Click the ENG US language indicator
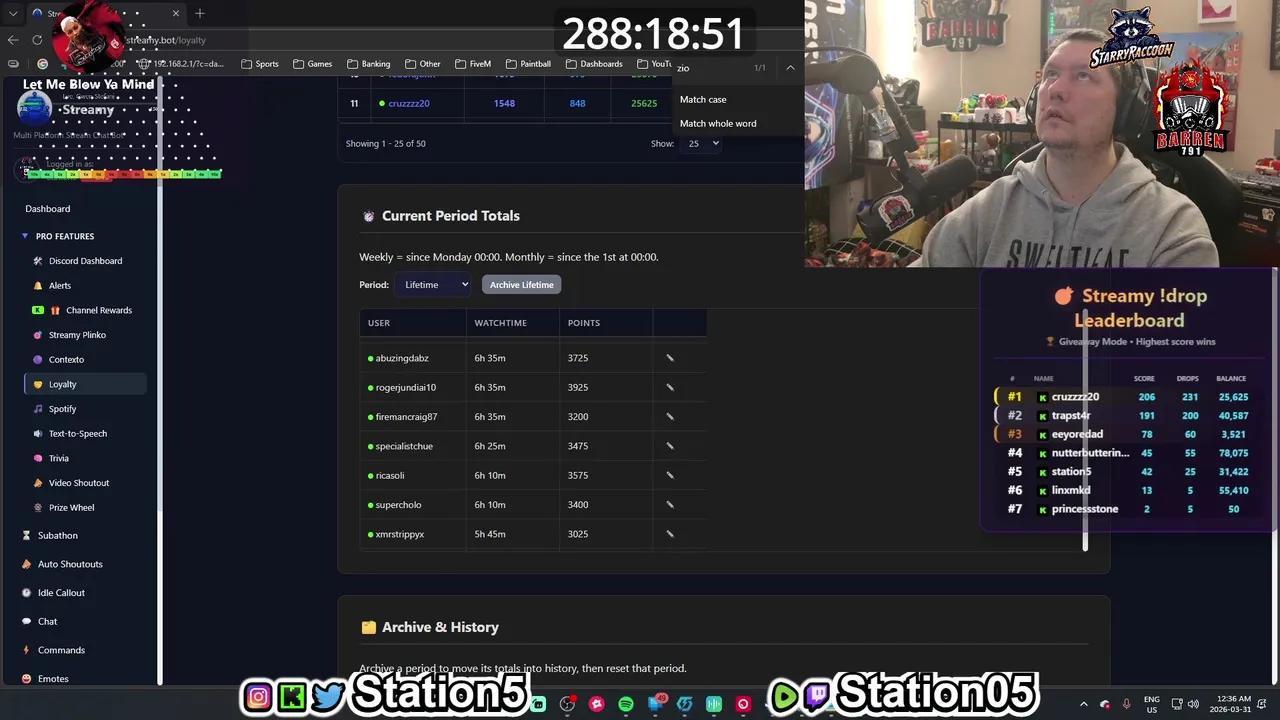The height and width of the screenshot is (720, 1280). pyautogui.click(x=1151, y=704)
